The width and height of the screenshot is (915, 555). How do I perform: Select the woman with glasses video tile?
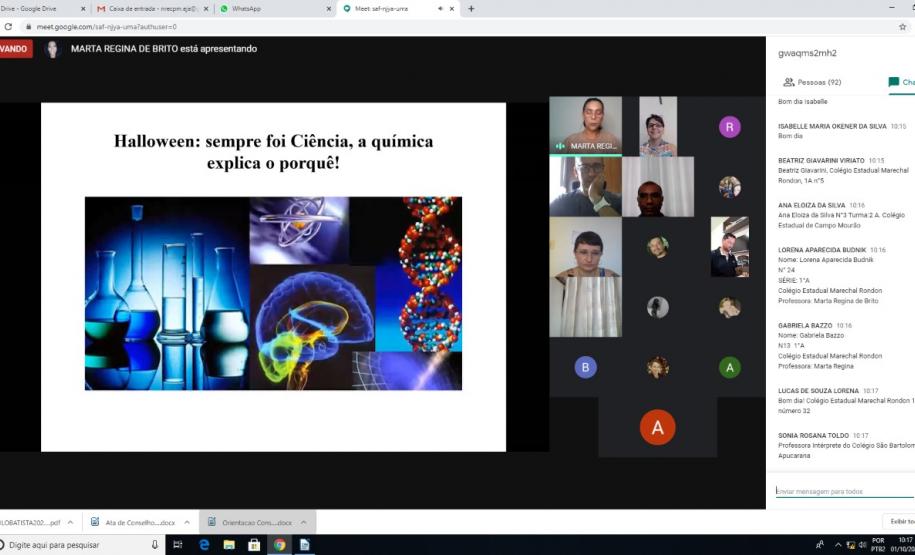[x=658, y=127]
